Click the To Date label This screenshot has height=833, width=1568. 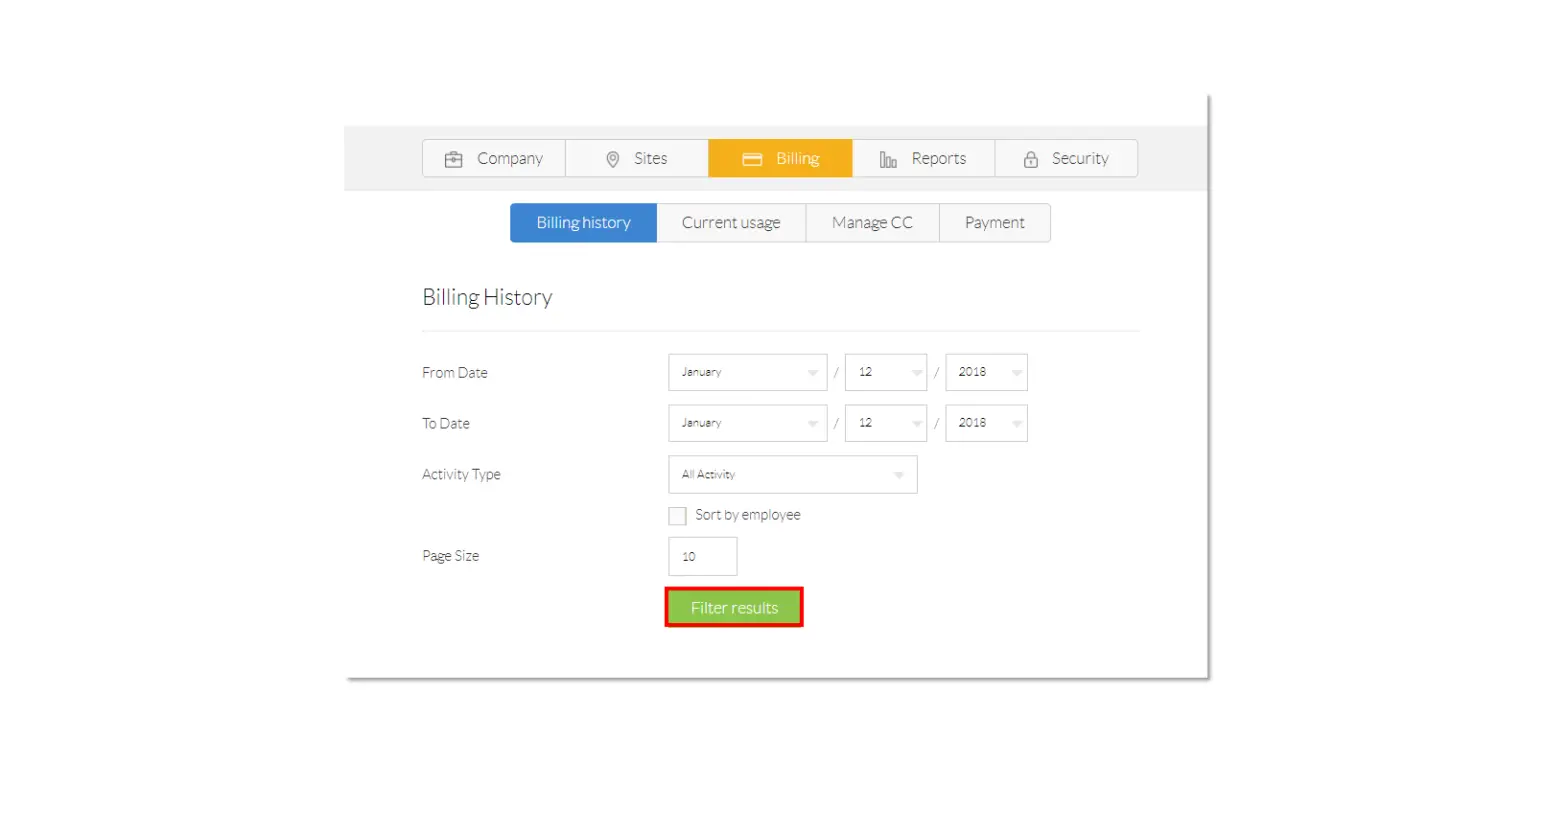click(446, 424)
